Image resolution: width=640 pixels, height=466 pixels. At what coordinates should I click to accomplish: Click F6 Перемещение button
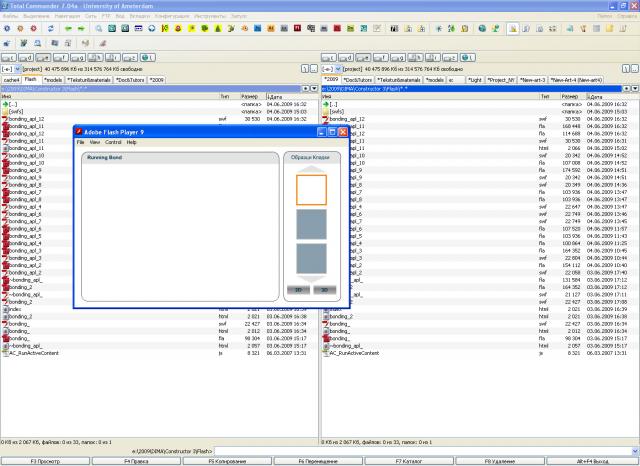click(x=318, y=462)
